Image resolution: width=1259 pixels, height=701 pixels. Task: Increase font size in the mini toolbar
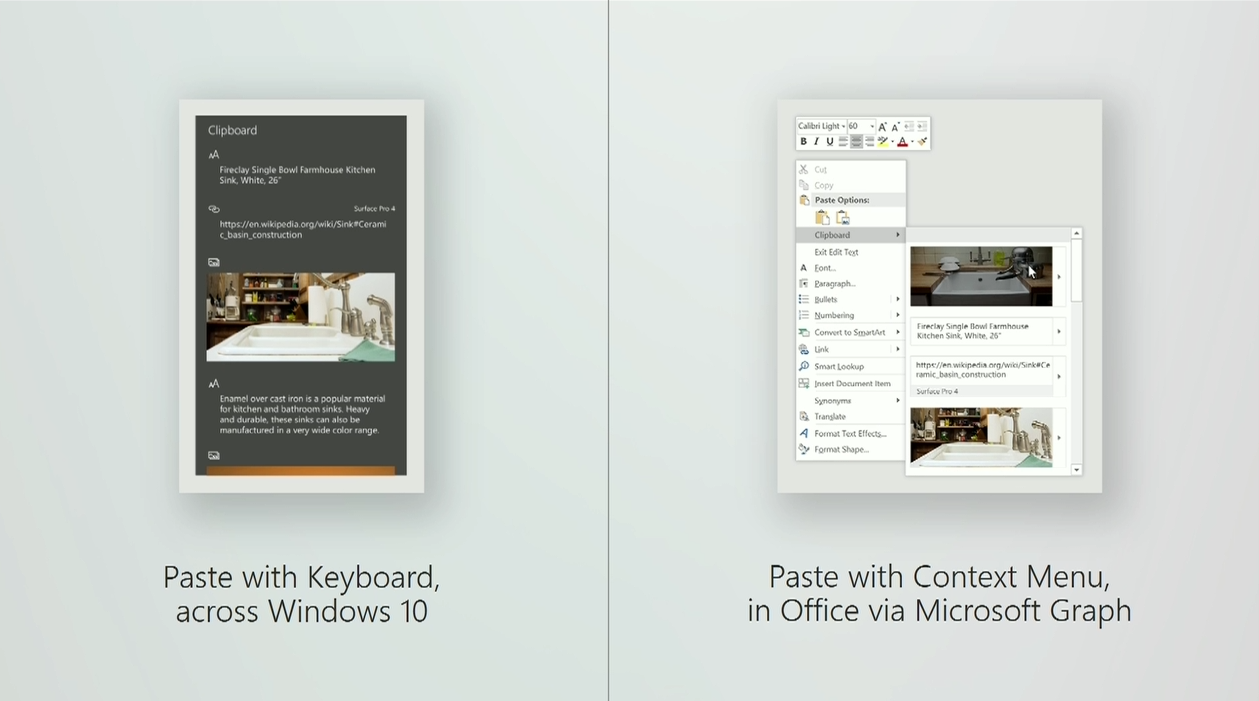882,127
